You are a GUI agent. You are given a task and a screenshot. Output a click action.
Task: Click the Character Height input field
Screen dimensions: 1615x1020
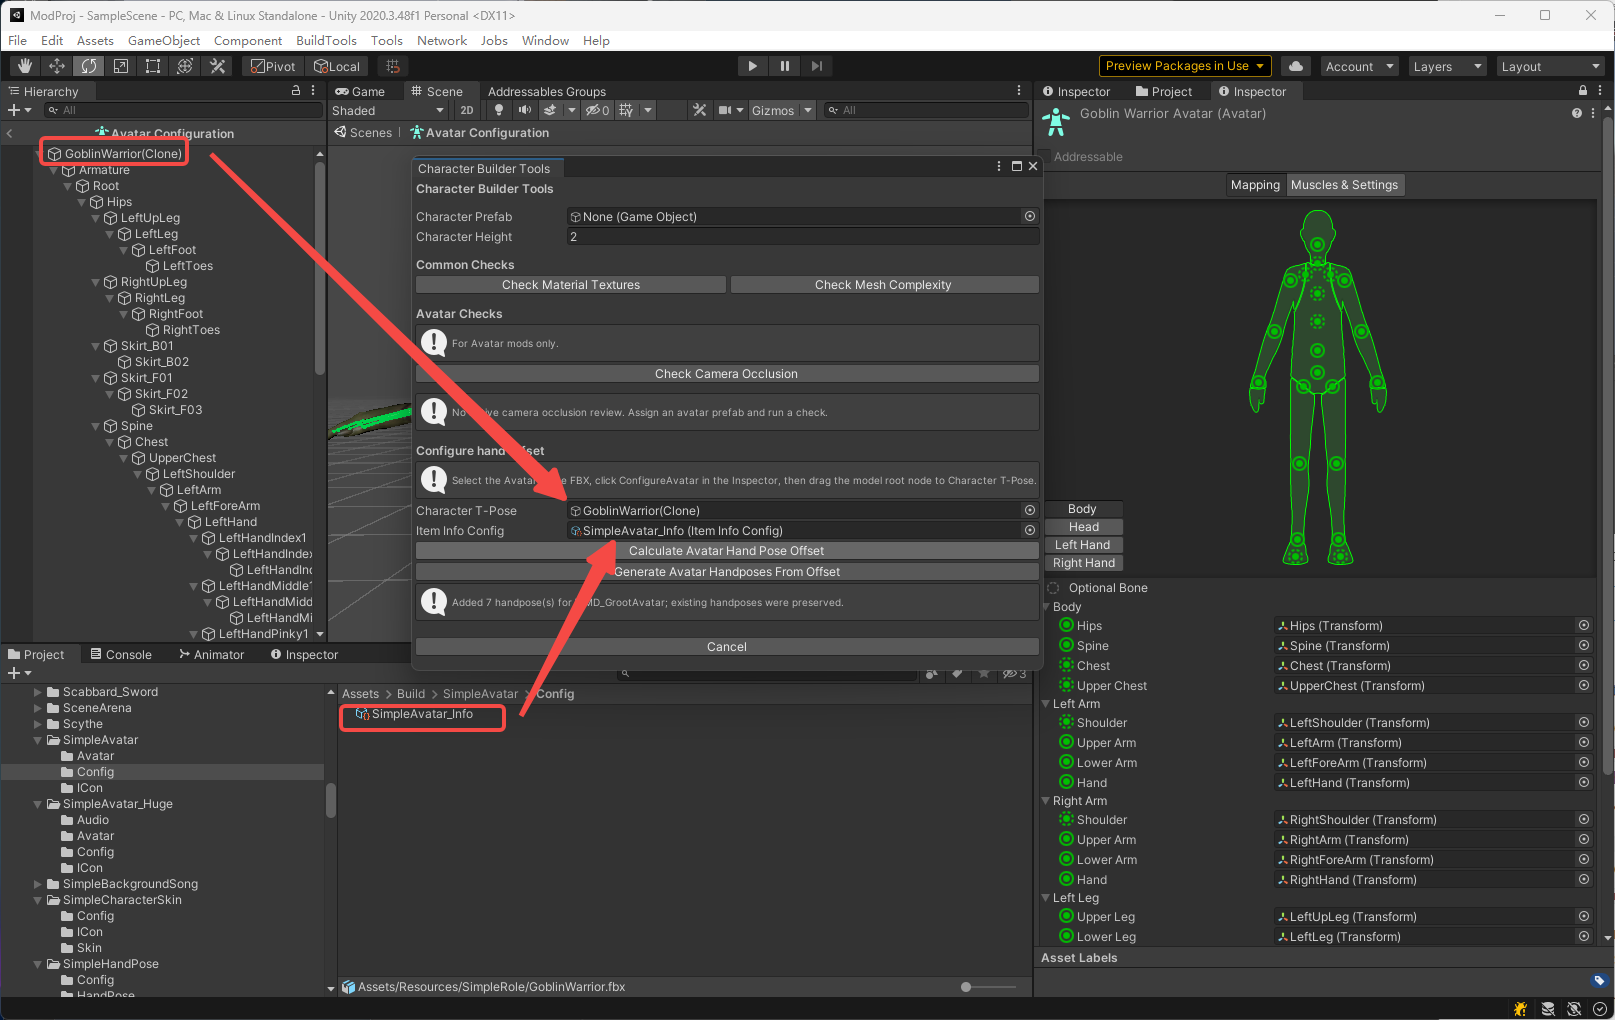(x=803, y=237)
